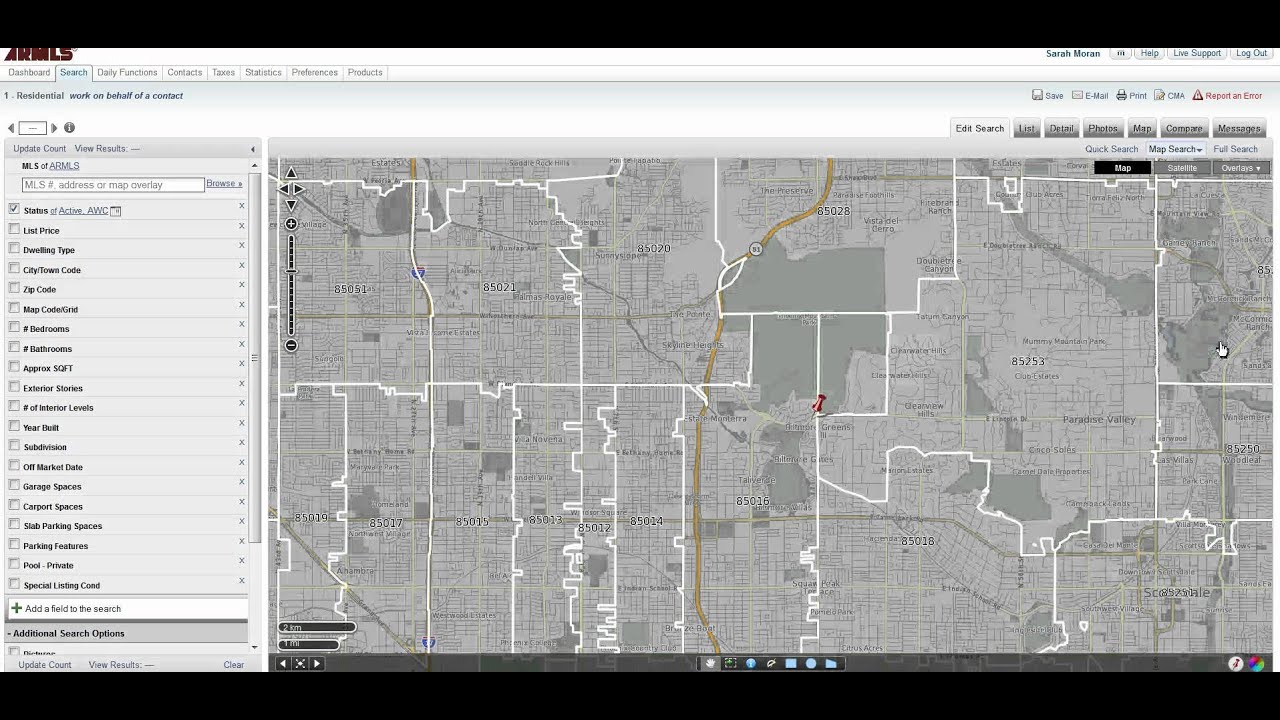Select the freehand draw map tool

[771, 663]
